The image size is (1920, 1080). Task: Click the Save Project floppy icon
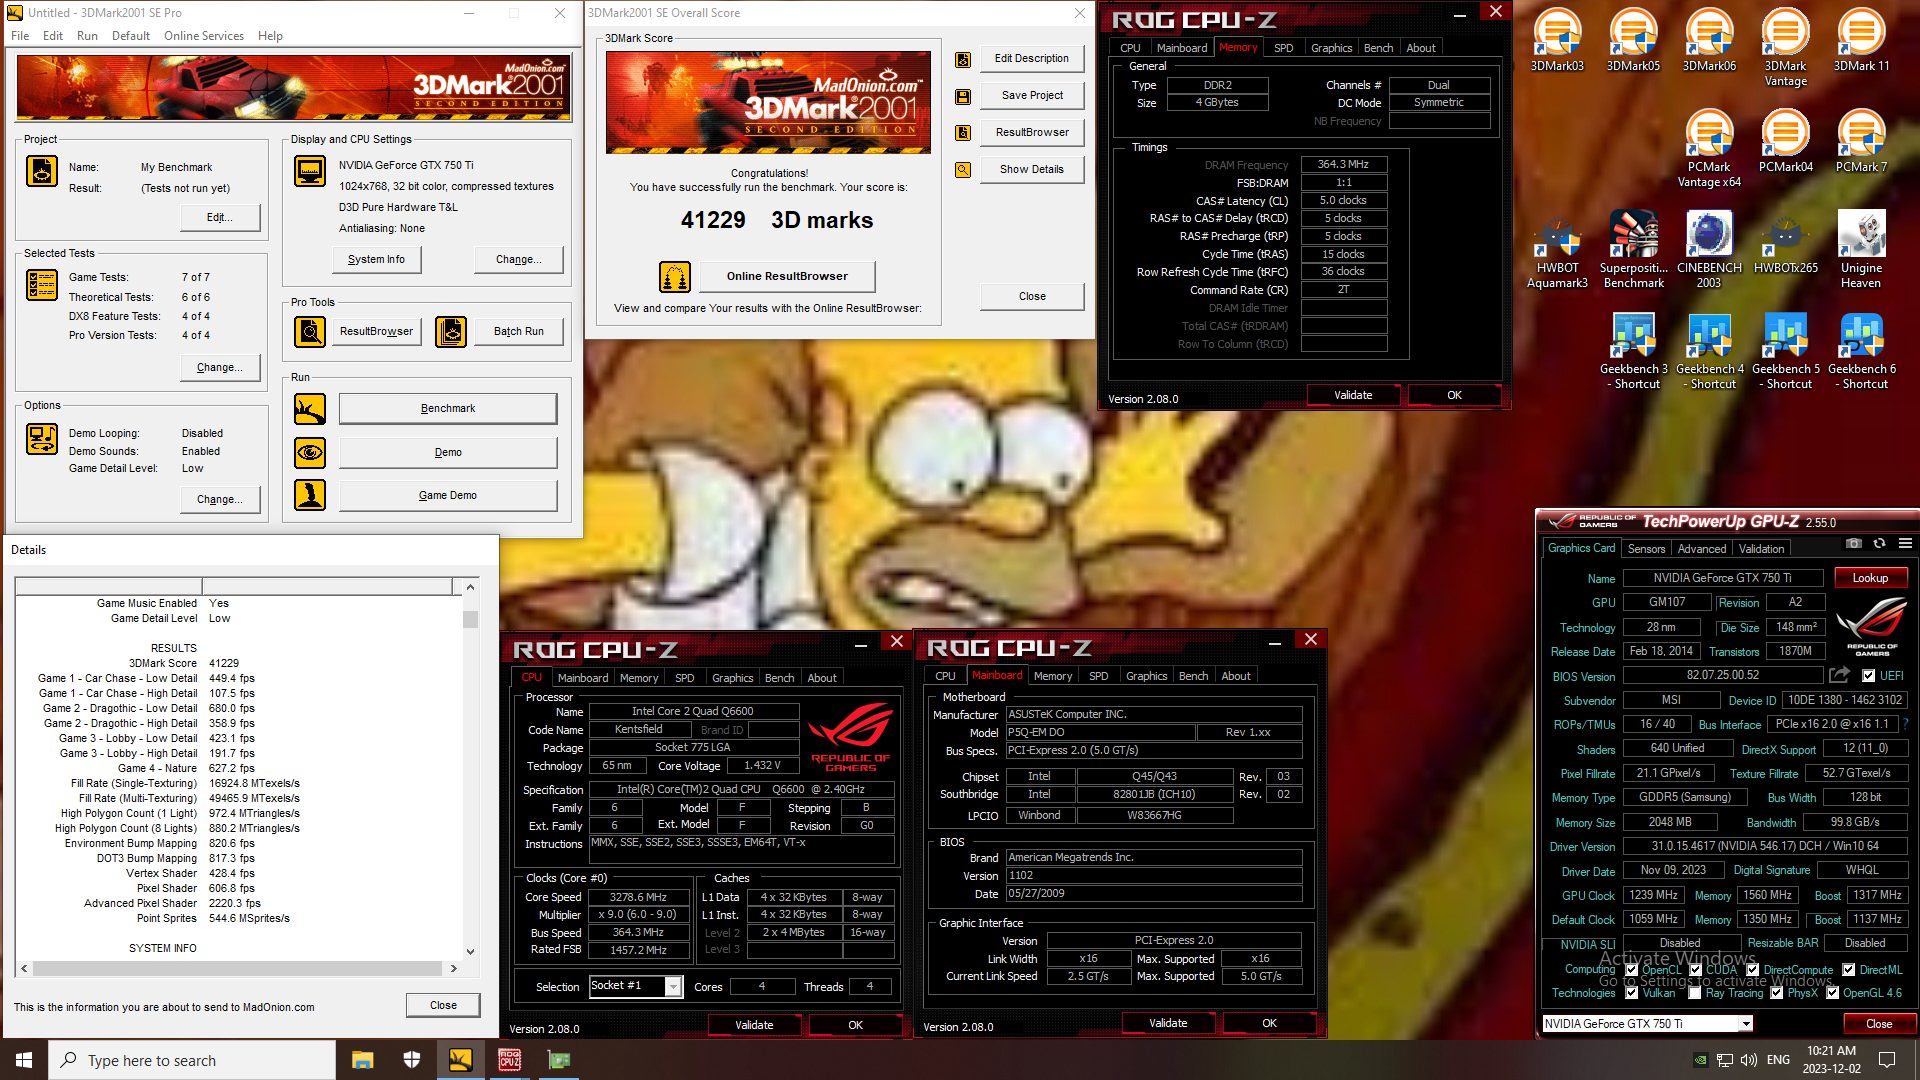pyautogui.click(x=962, y=96)
